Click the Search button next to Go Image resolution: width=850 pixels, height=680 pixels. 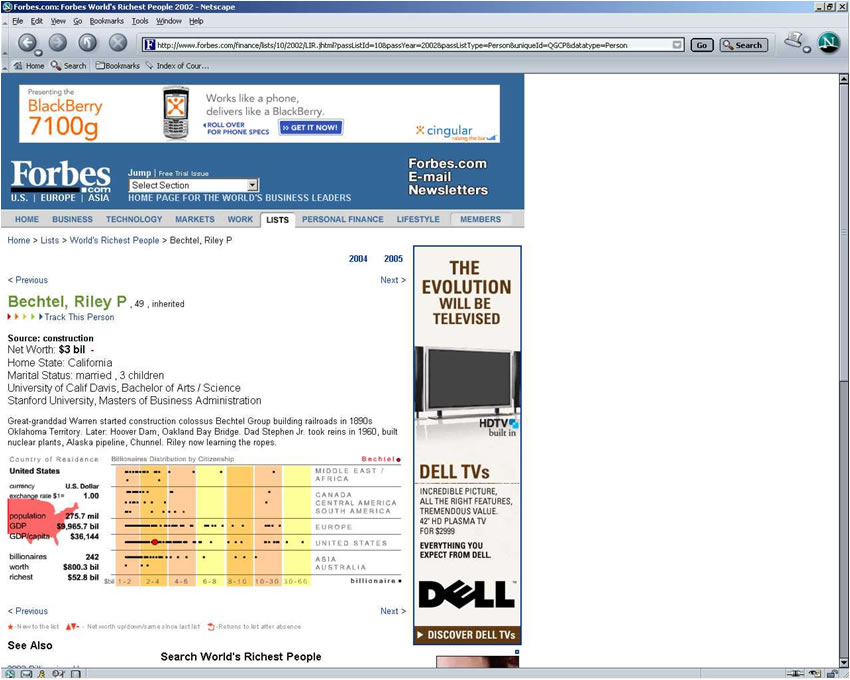click(x=744, y=45)
